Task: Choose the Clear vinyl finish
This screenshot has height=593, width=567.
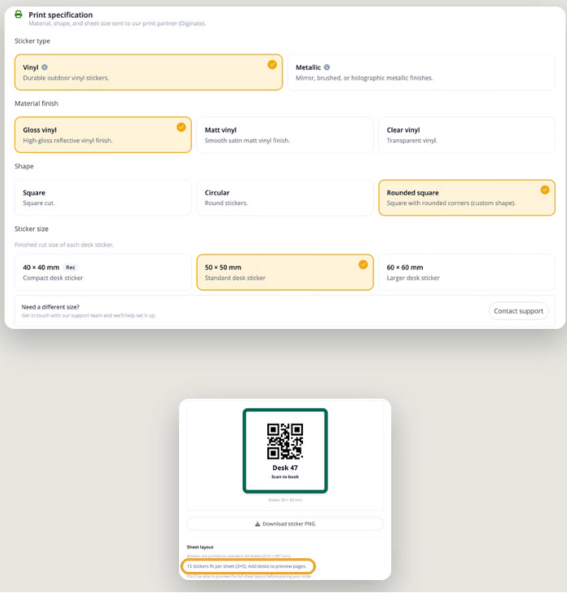Action: [467, 135]
